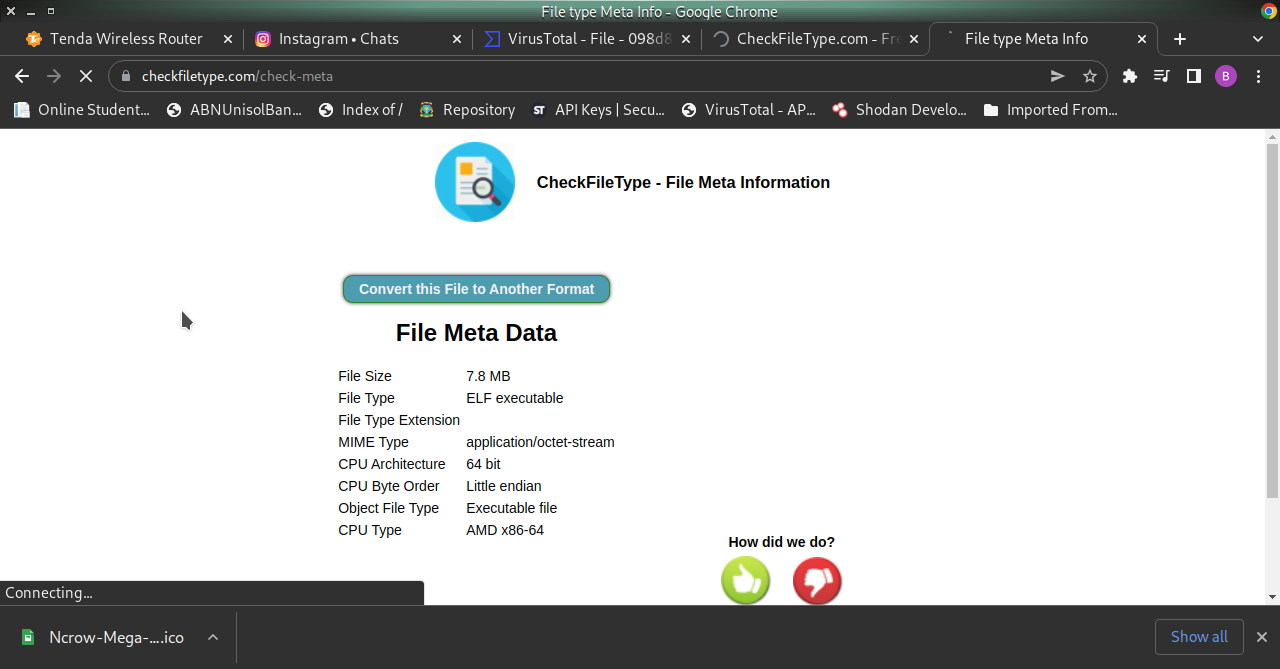Image resolution: width=1280 pixels, height=669 pixels.
Task: Open the VirusTotal File tab
Action: click(585, 39)
